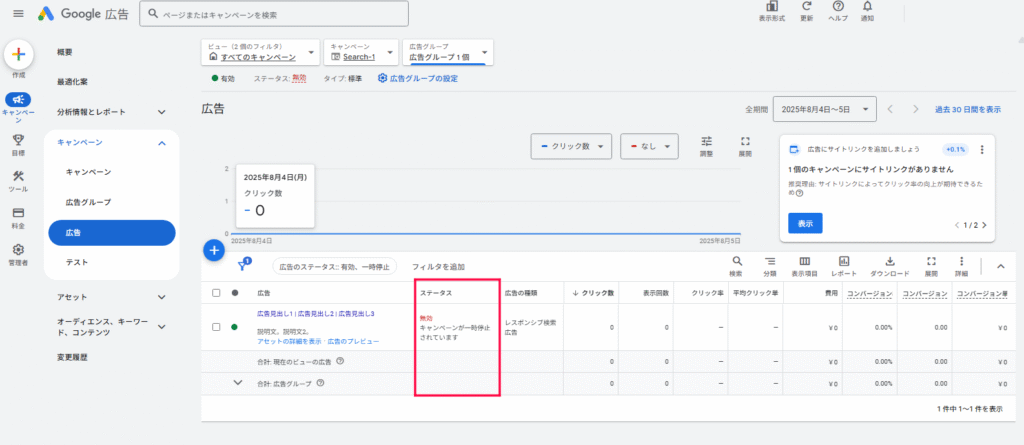Click the 展開 icon above the chart
1024x445 pixels.
pos(745,146)
